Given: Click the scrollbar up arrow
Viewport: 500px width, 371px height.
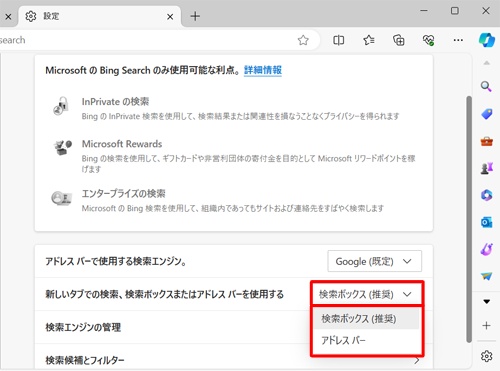Looking at the screenshot, I should tap(487, 63).
